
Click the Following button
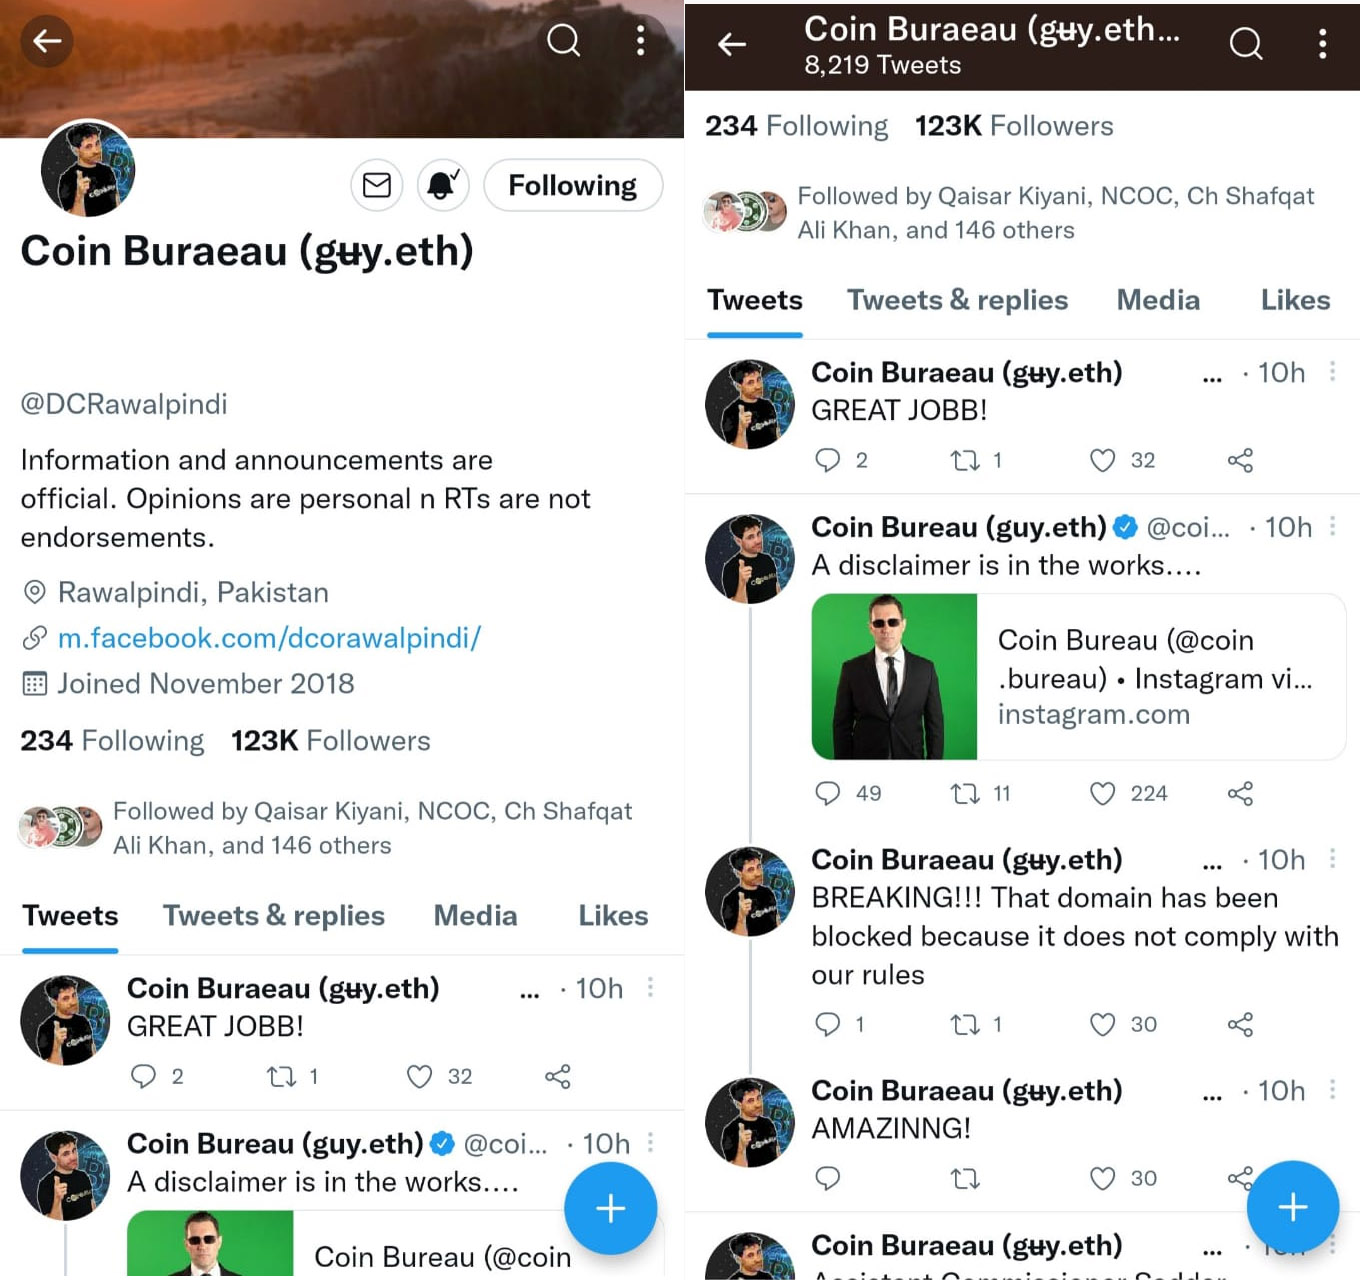572,185
